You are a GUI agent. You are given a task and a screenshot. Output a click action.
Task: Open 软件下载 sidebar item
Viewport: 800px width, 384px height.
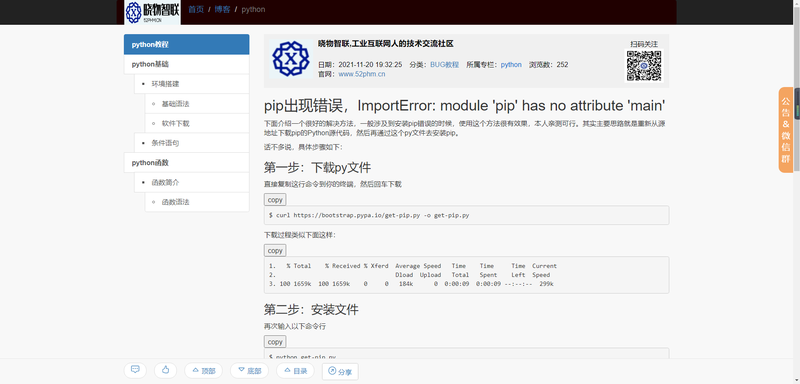(197, 123)
